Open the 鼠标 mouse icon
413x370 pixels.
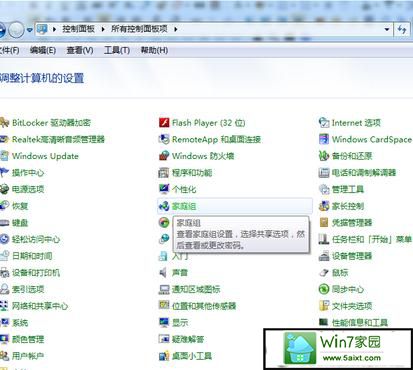pos(324,273)
